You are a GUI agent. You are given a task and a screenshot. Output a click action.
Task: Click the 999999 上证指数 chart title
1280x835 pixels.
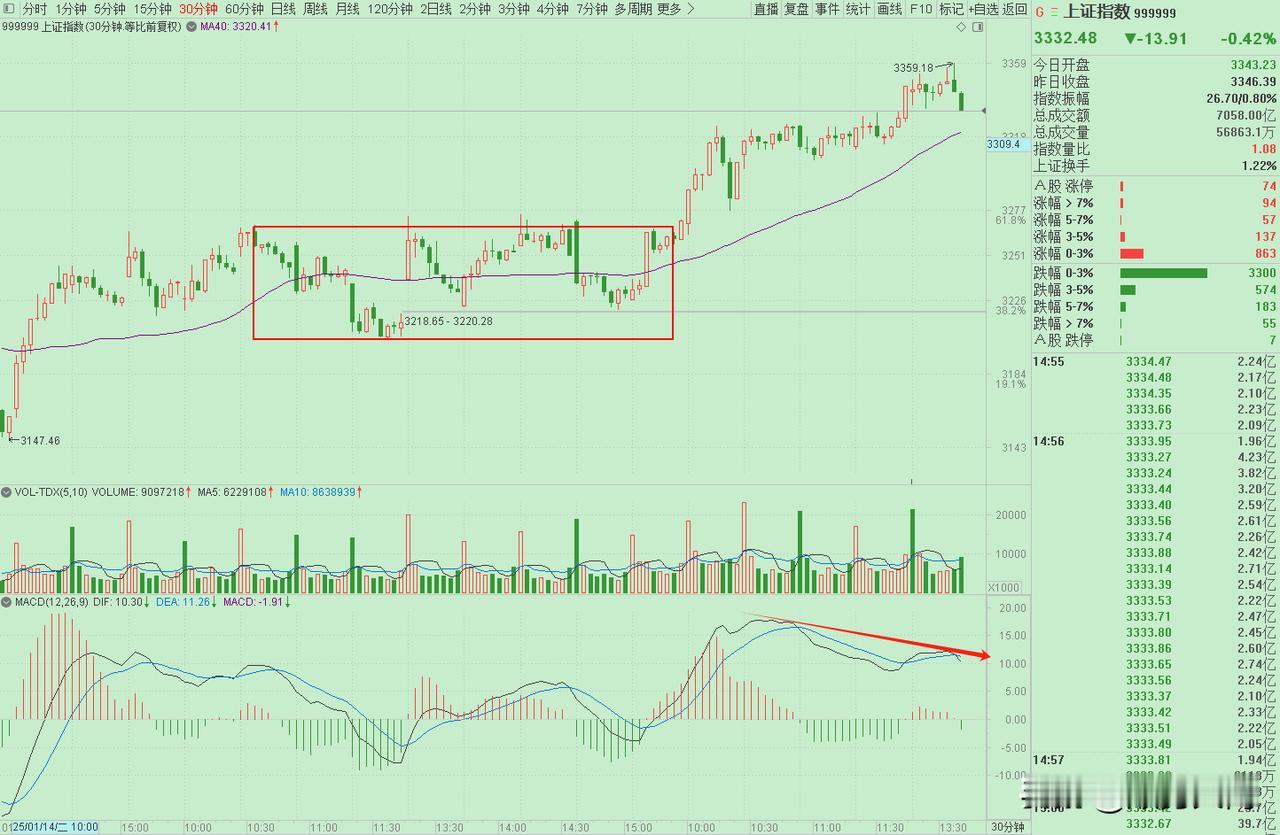91,26
